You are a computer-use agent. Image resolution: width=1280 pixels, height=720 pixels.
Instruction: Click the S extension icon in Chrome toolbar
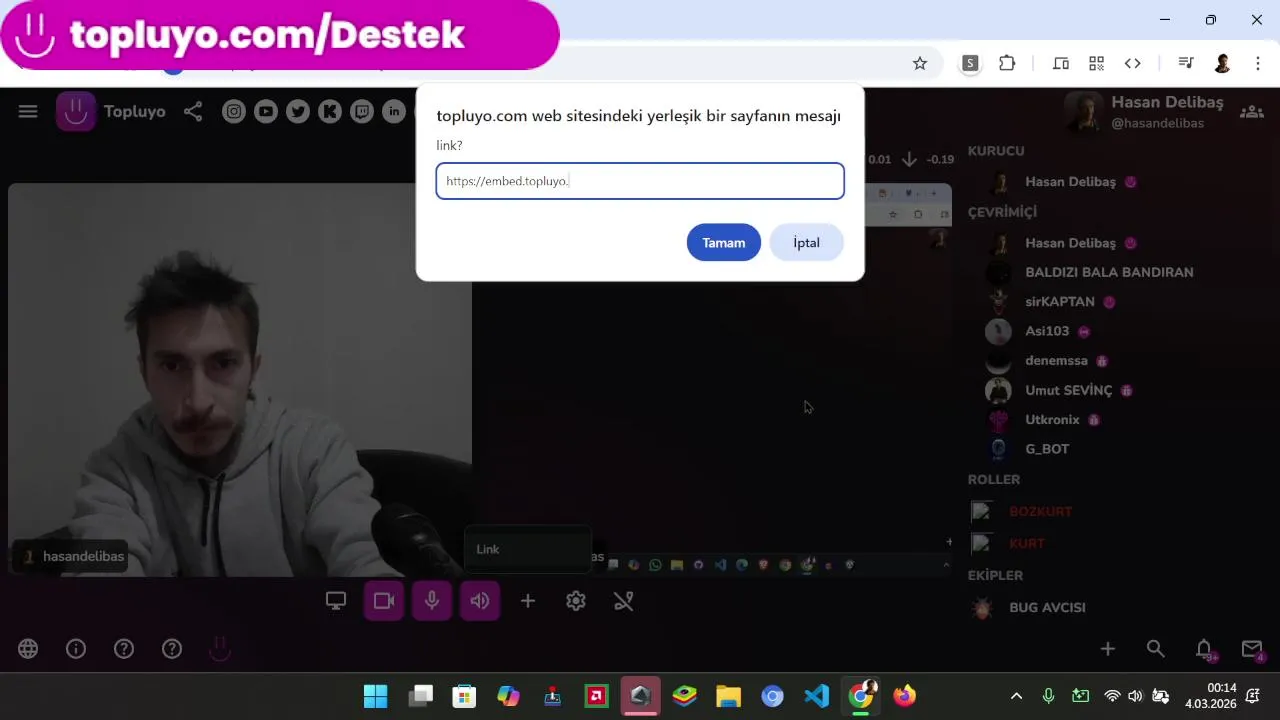click(x=970, y=63)
